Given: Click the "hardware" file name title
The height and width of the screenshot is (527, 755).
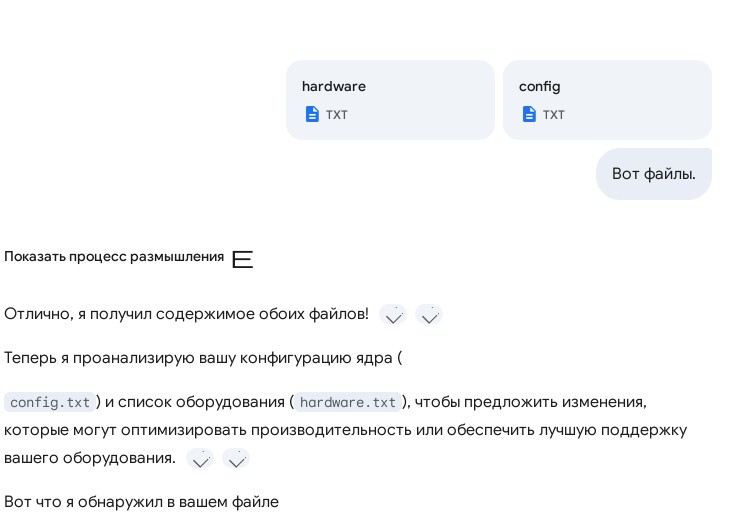Looking at the screenshot, I should coord(334,86).
